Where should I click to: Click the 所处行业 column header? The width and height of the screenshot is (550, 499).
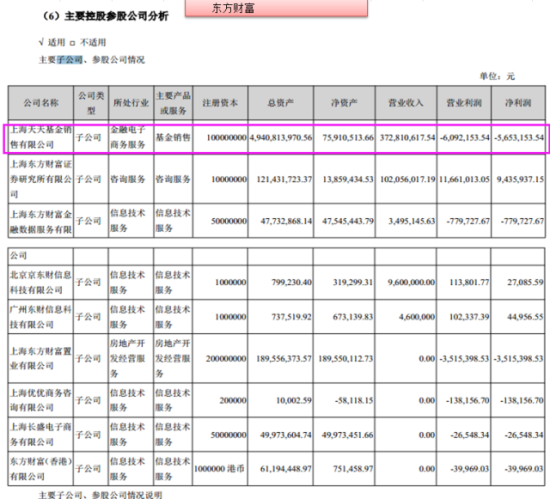131,103
